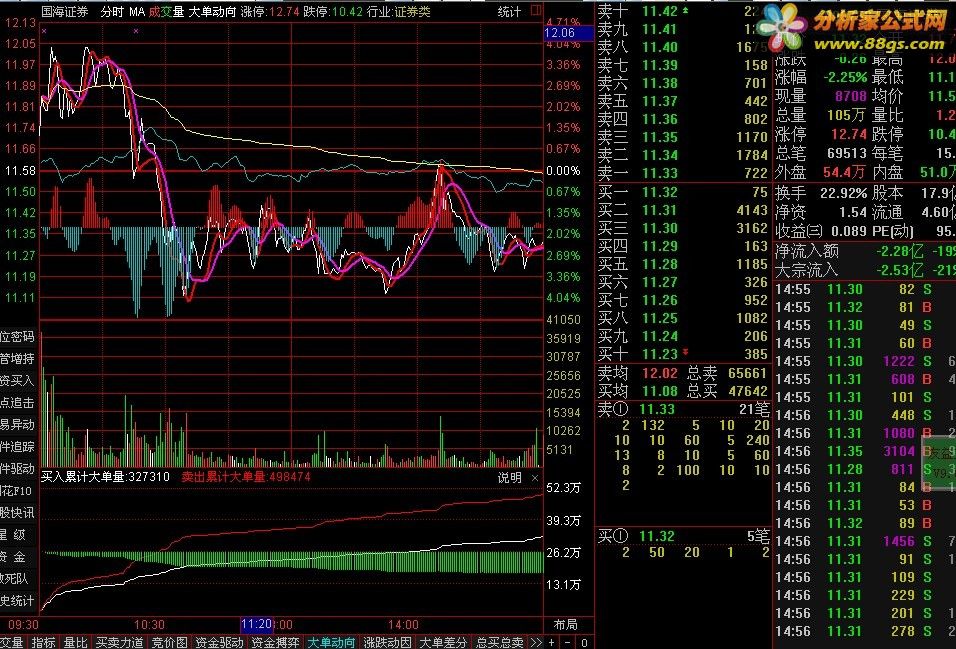Viewport: 956px width, 649px height.
Task: Click the 成交量 tab at the bottom left
Action: [12, 642]
